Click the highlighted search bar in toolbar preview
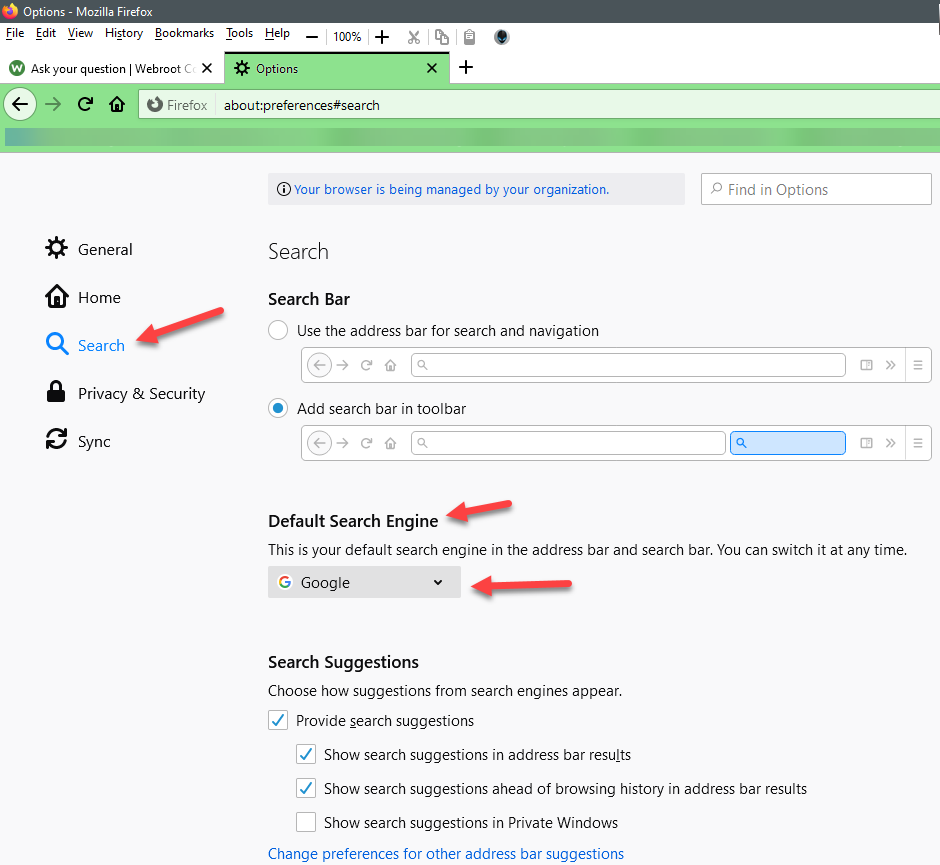This screenshot has height=865, width=940. pyautogui.click(x=788, y=443)
